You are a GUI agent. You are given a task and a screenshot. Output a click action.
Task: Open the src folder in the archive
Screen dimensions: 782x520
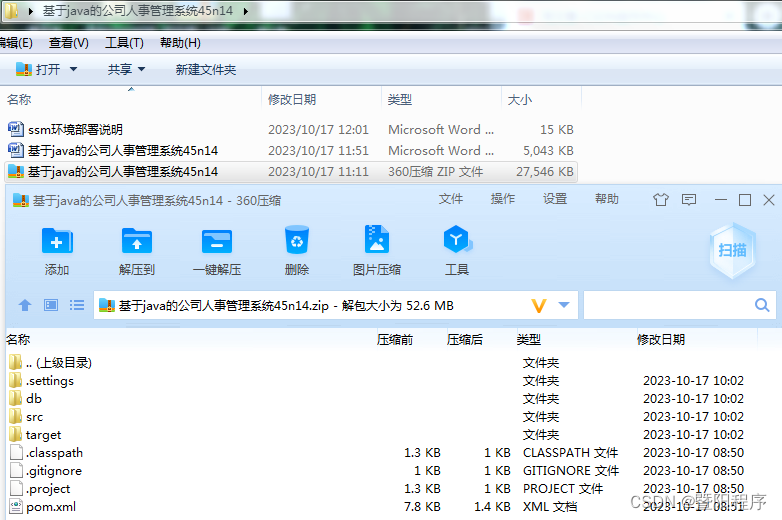tap(34, 417)
